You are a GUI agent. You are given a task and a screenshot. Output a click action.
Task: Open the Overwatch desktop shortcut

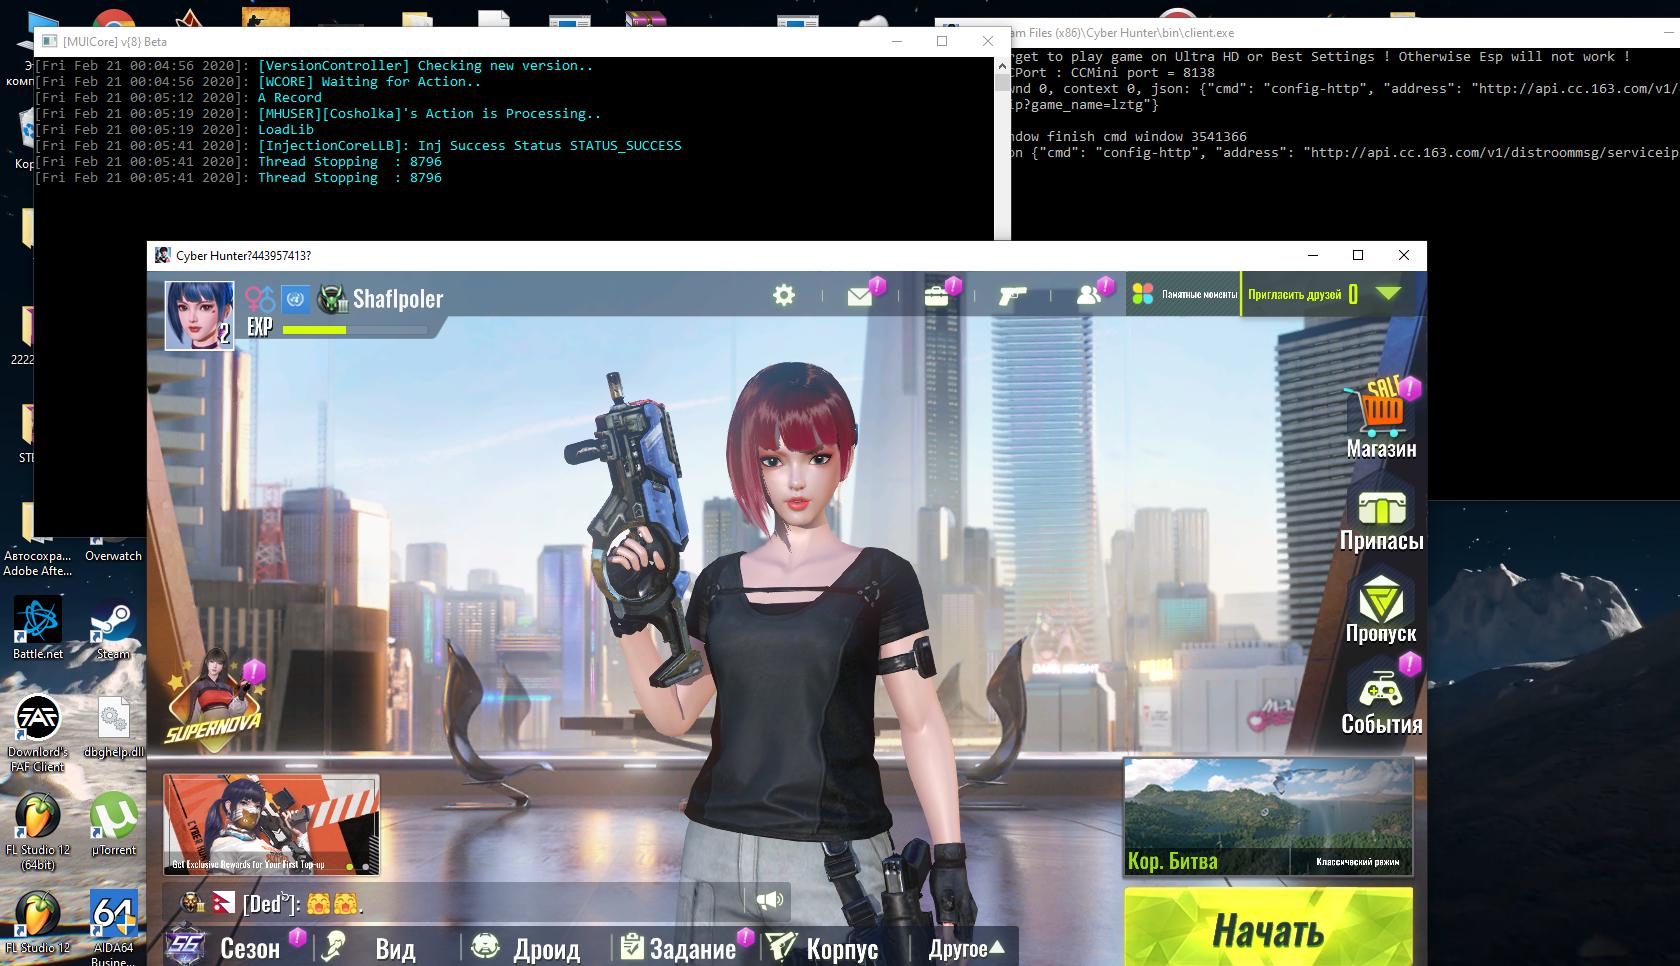113,555
